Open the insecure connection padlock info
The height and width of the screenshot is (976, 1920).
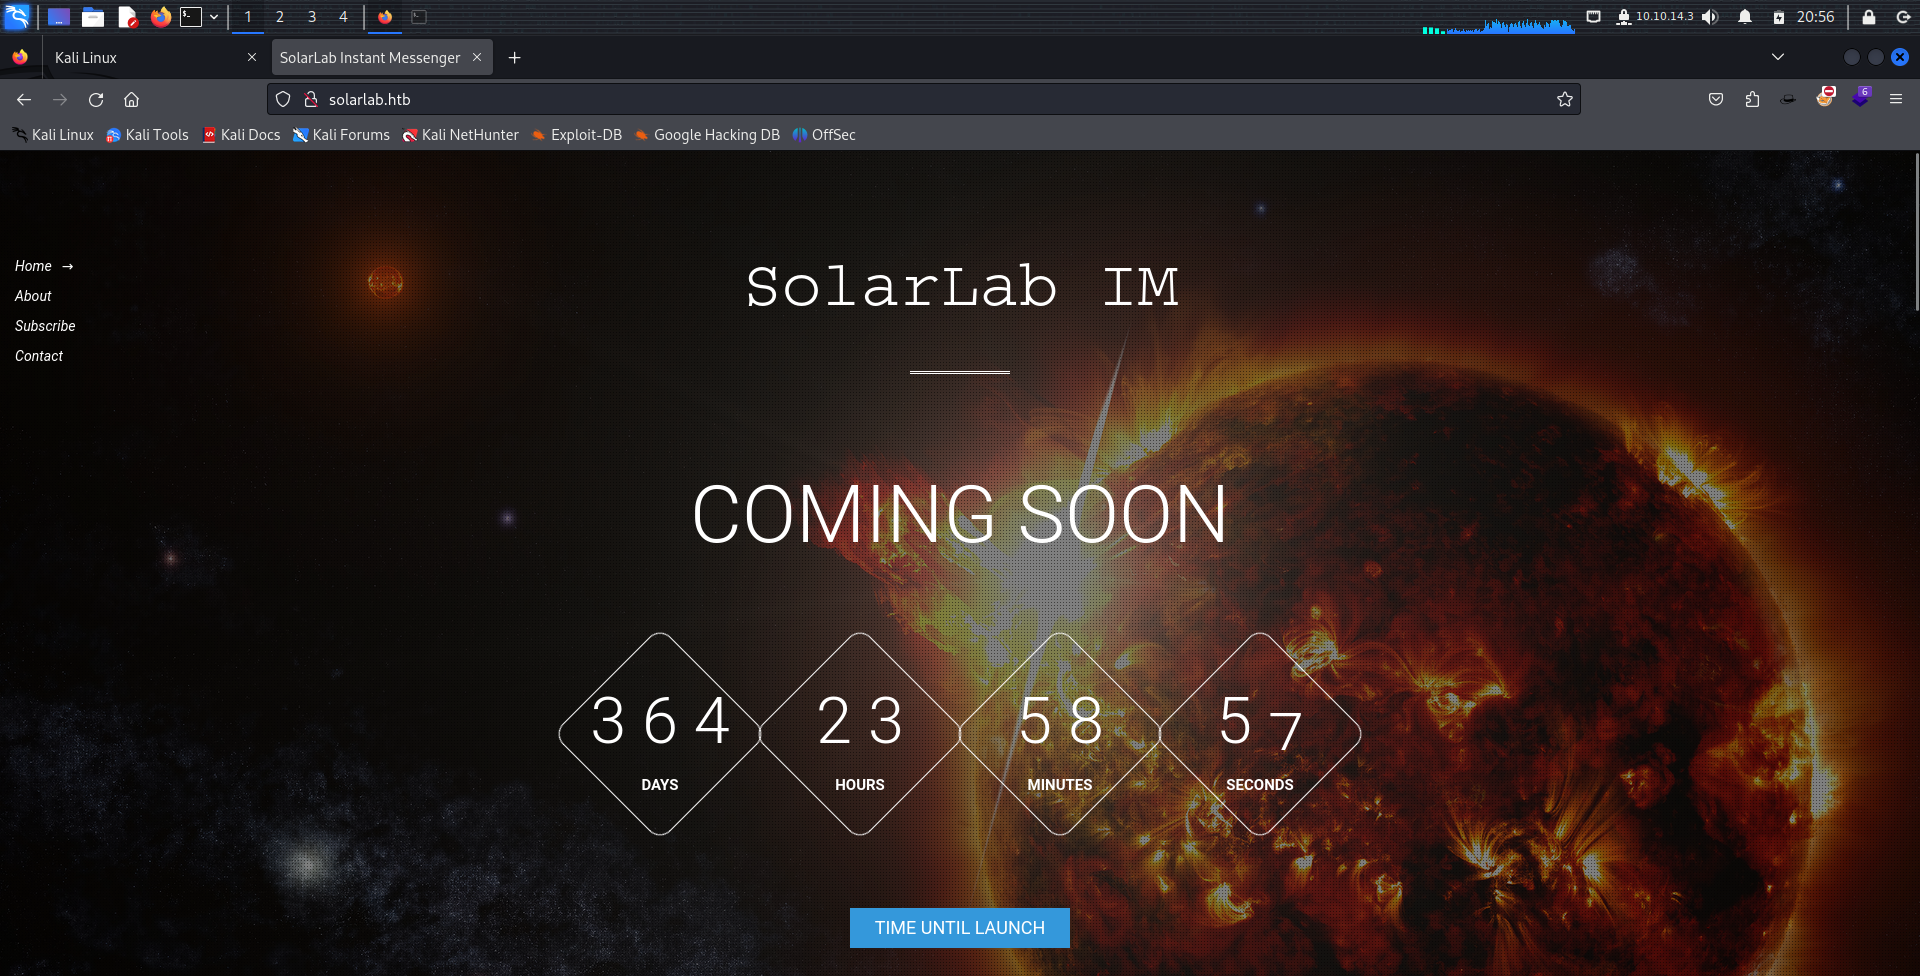pyautogui.click(x=311, y=99)
